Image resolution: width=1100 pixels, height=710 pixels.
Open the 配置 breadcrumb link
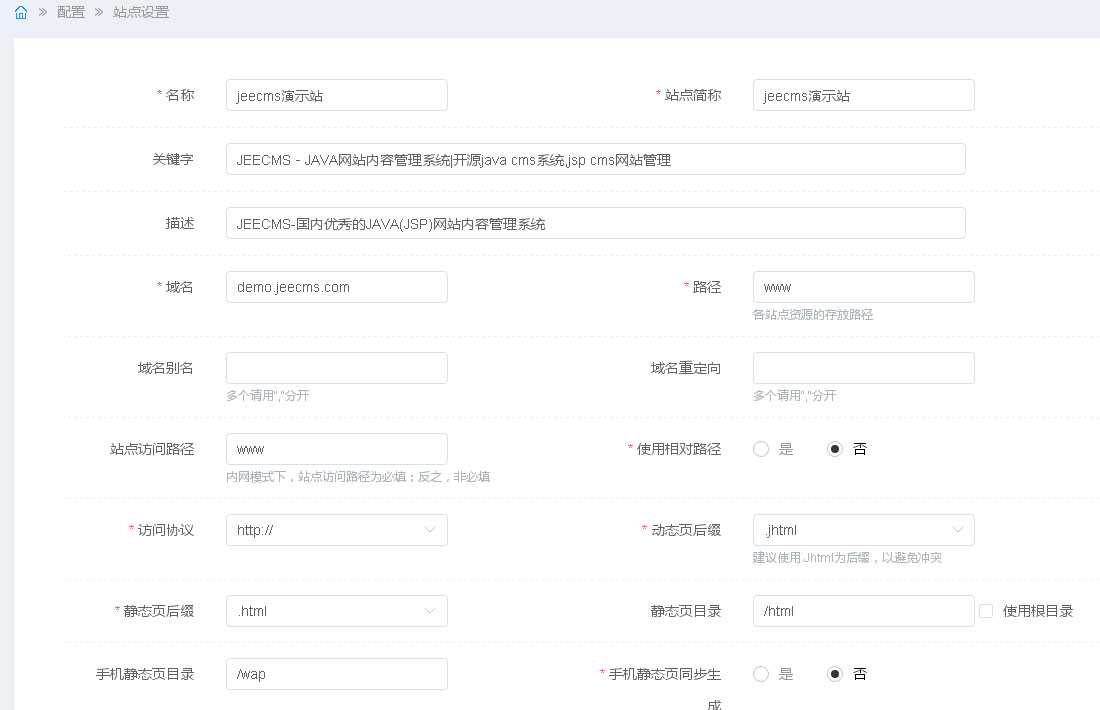tap(71, 12)
